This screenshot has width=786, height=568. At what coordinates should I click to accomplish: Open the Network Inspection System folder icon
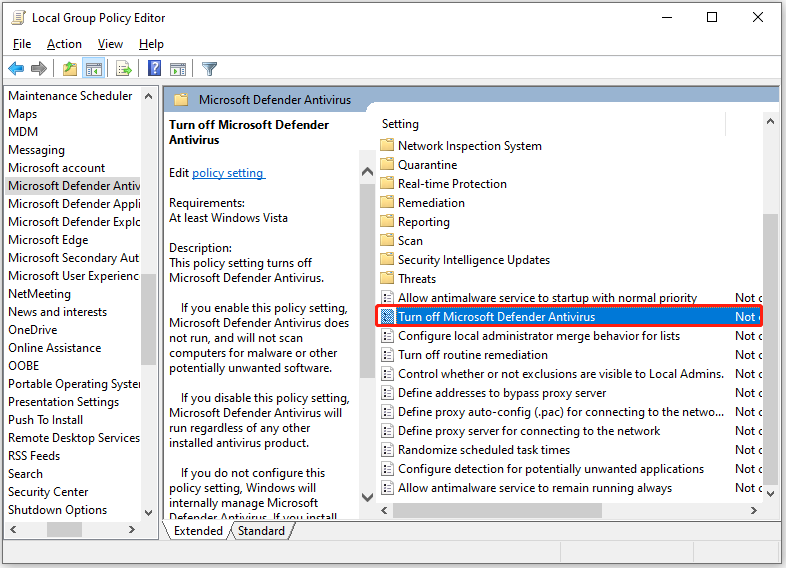pyautogui.click(x=386, y=145)
